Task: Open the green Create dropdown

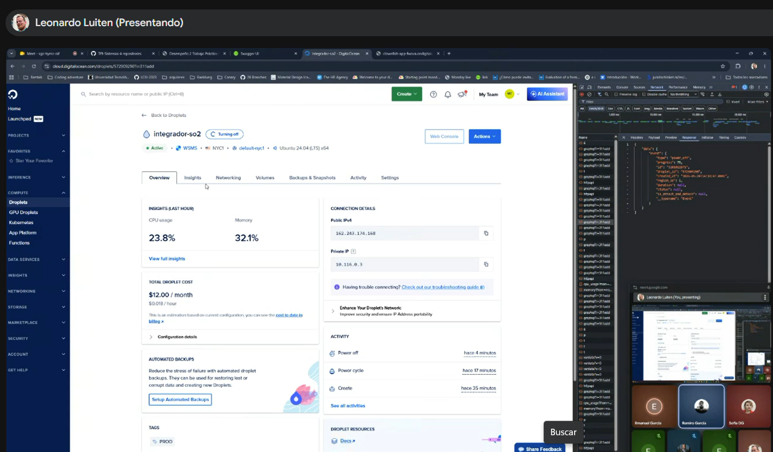Action: click(407, 94)
